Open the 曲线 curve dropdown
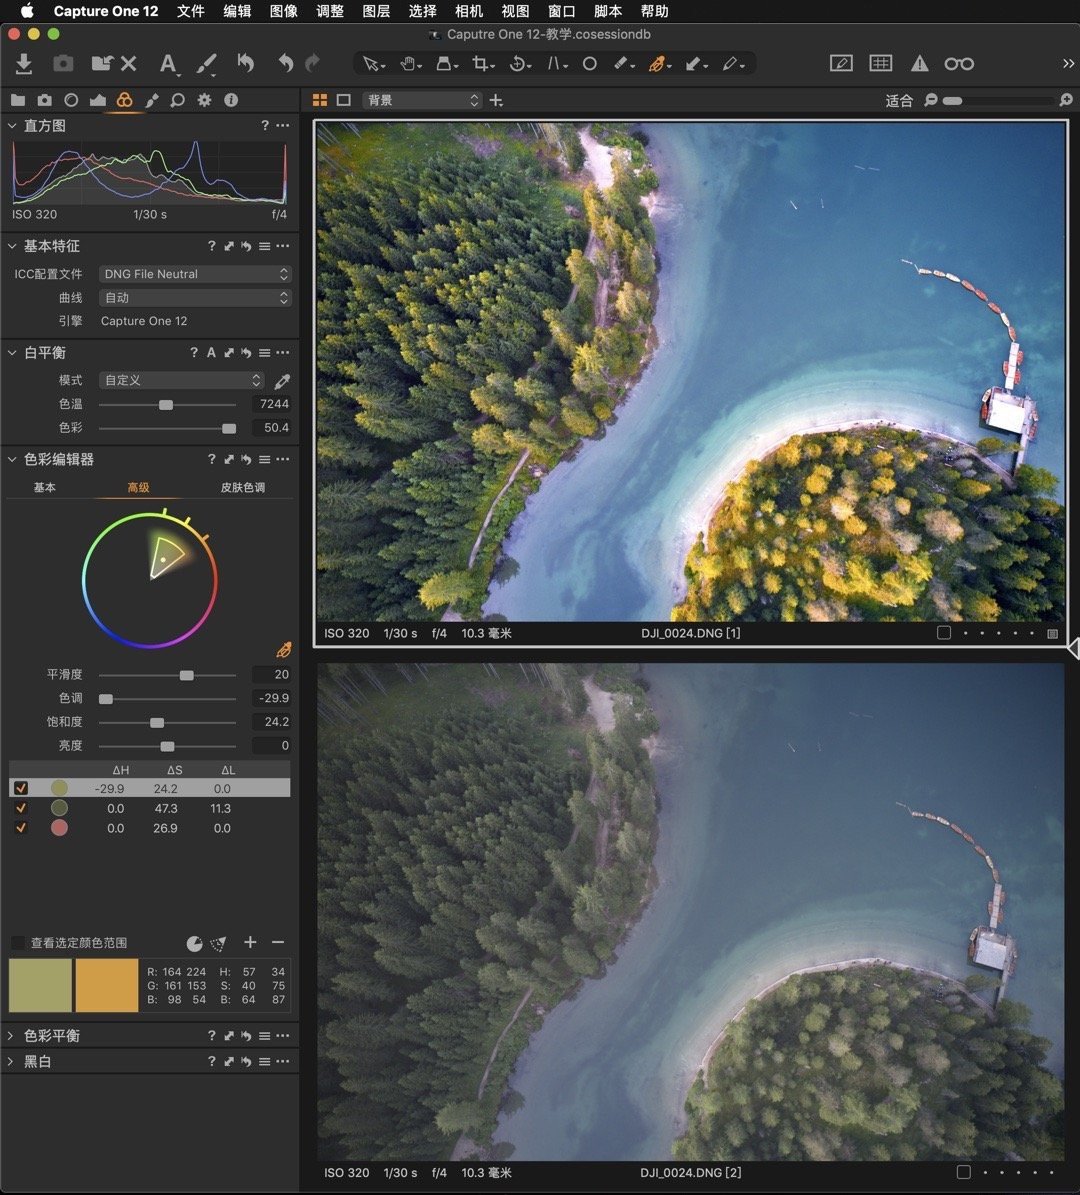Viewport: 1080px width, 1195px height. pyautogui.click(x=195, y=298)
